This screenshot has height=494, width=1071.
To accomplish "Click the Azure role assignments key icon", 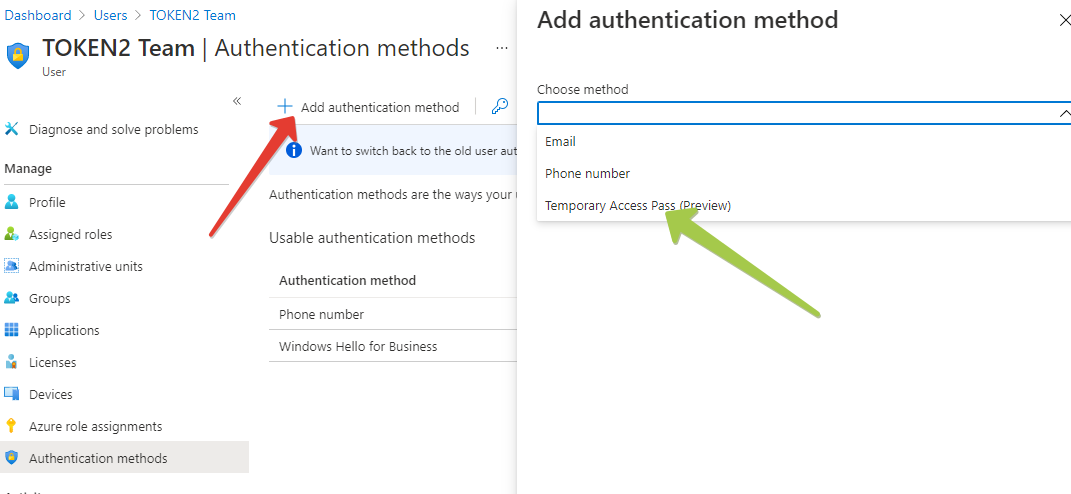I will [11, 426].
